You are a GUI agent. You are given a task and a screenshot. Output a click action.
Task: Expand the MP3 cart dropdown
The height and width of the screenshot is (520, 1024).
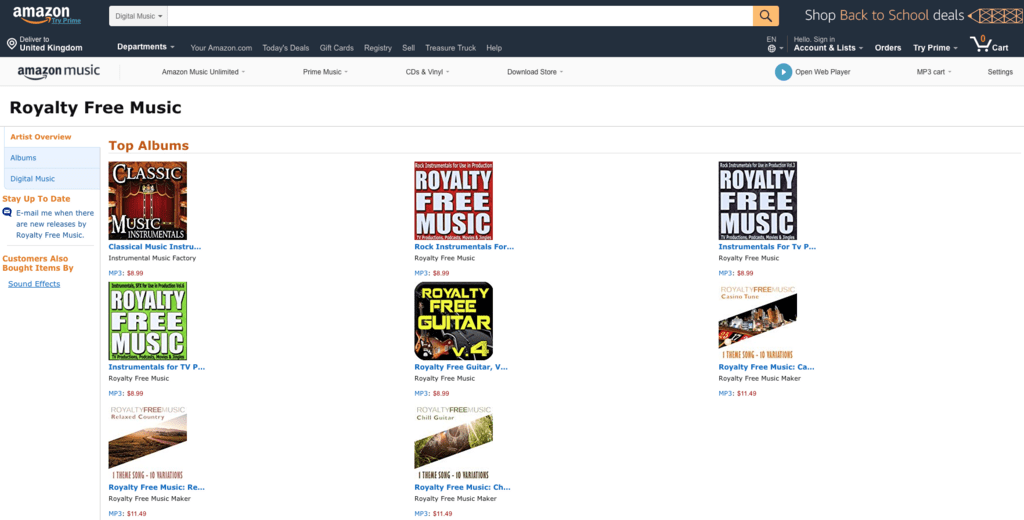934,72
